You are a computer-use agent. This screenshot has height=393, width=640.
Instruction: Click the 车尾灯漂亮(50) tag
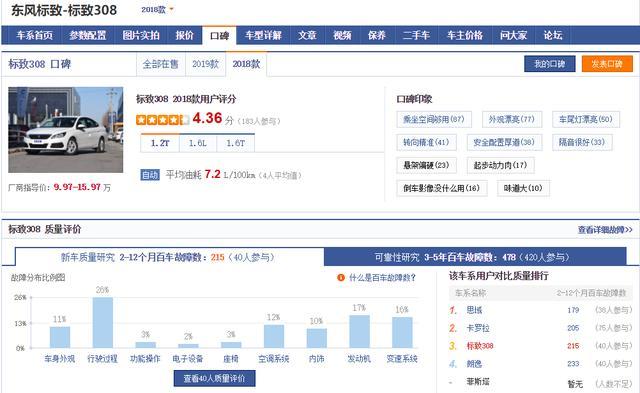pos(586,119)
